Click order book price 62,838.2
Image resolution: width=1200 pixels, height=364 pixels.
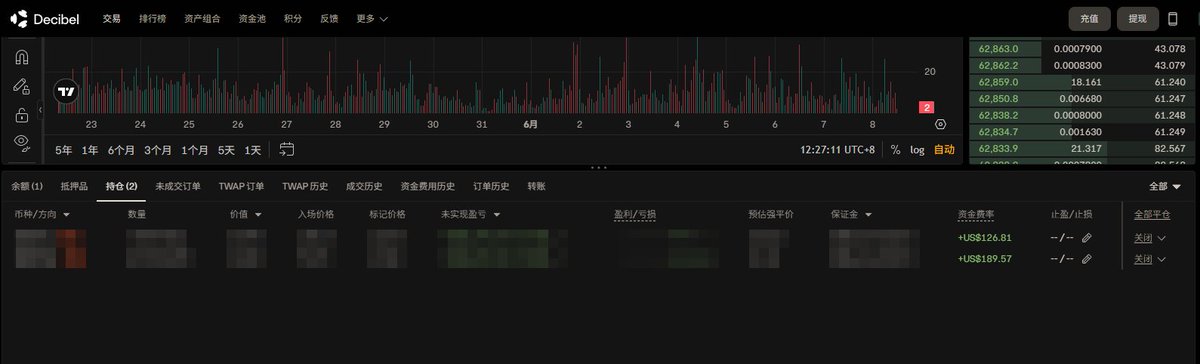[x=998, y=115]
